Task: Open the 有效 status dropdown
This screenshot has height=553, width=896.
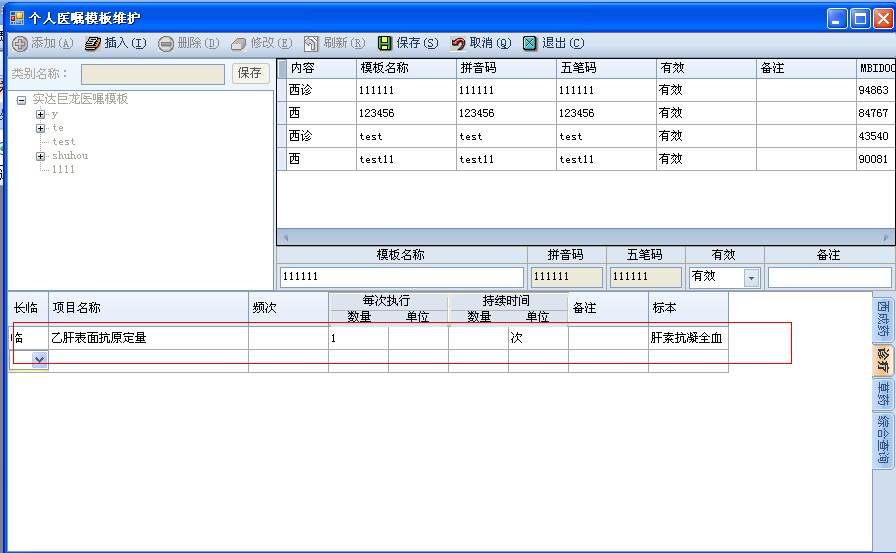Action: tap(751, 278)
